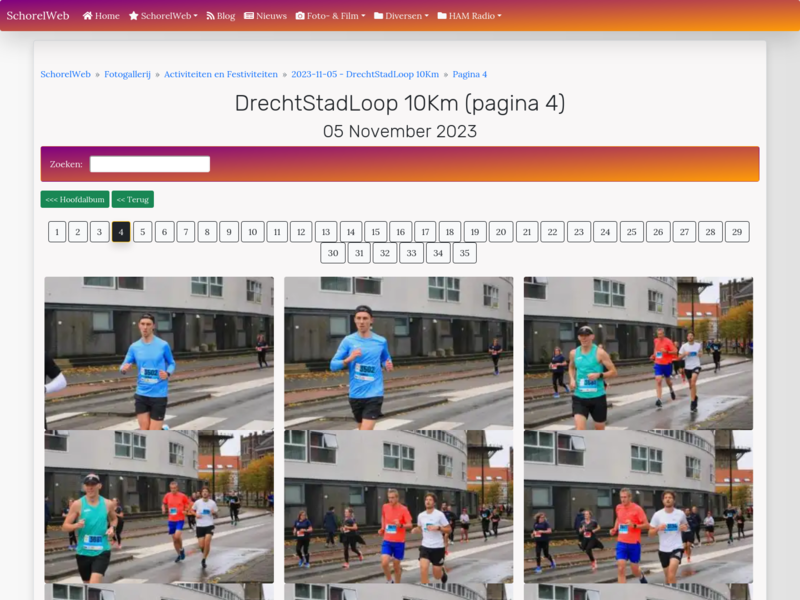Screen dimensions: 800x600
Task: Go to gallery page 1
Action: pyautogui.click(x=57, y=232)
